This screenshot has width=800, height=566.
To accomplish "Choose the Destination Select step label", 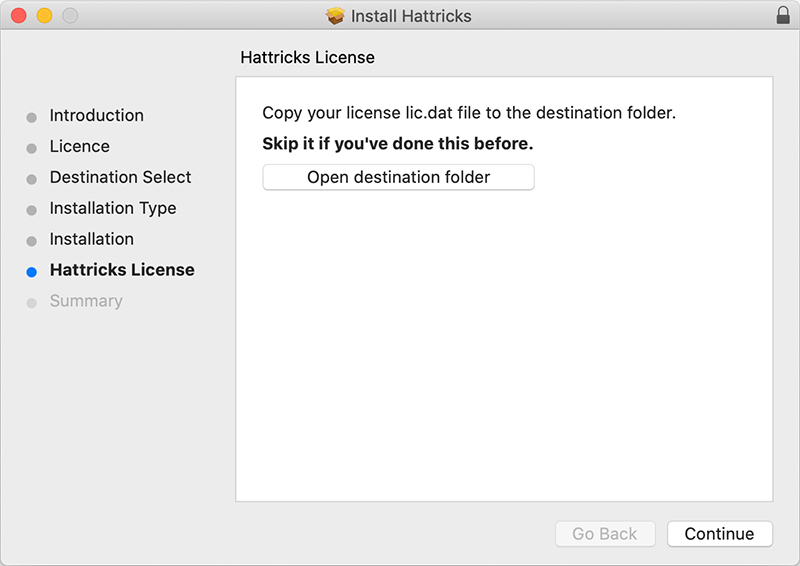I will point(121,178).
